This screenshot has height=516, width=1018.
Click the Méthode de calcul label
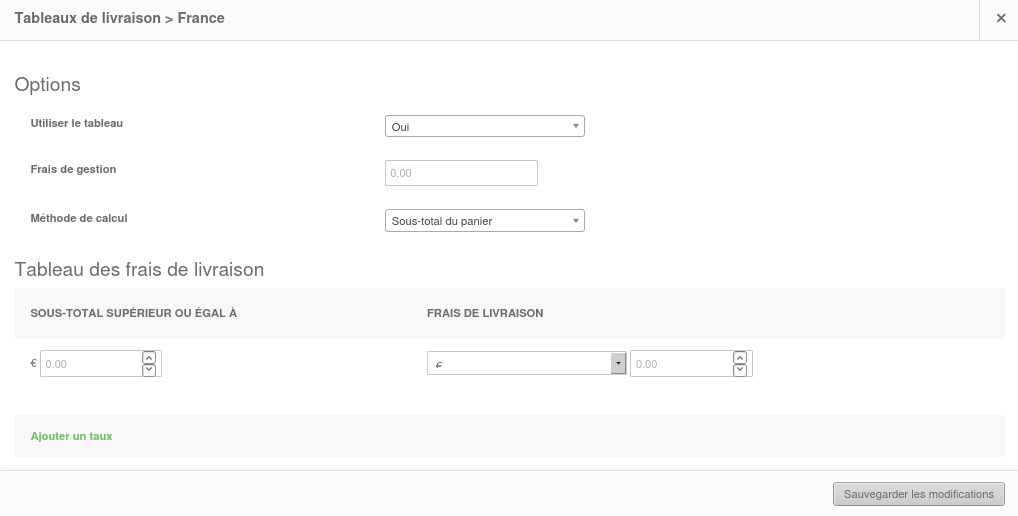click(79, 218)
